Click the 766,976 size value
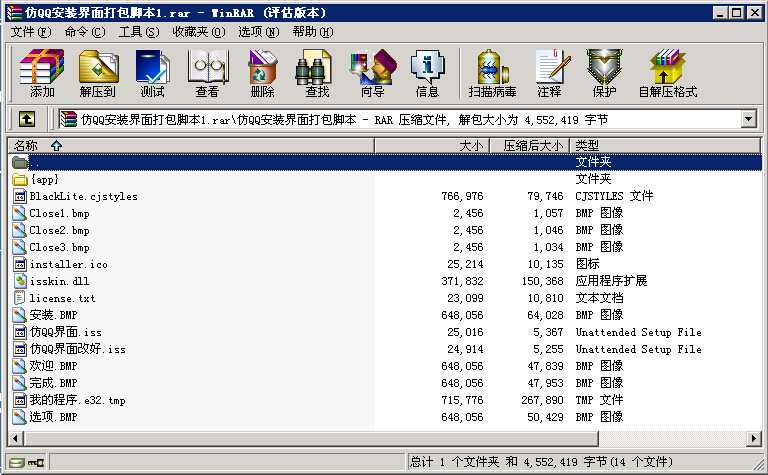The height and width of the screenshot is (475, 768). pos(462,196)
